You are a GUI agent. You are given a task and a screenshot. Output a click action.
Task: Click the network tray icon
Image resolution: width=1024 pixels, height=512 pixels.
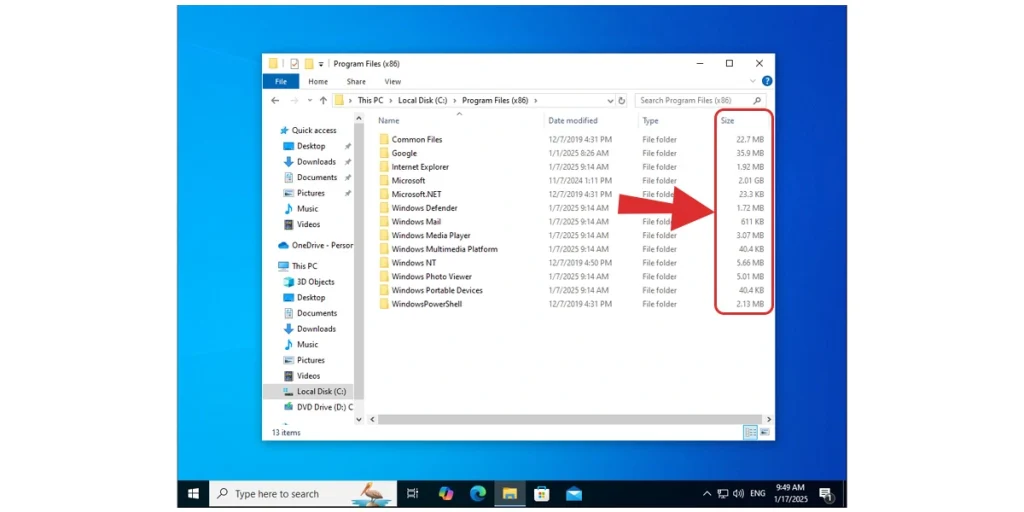point(723,494)
